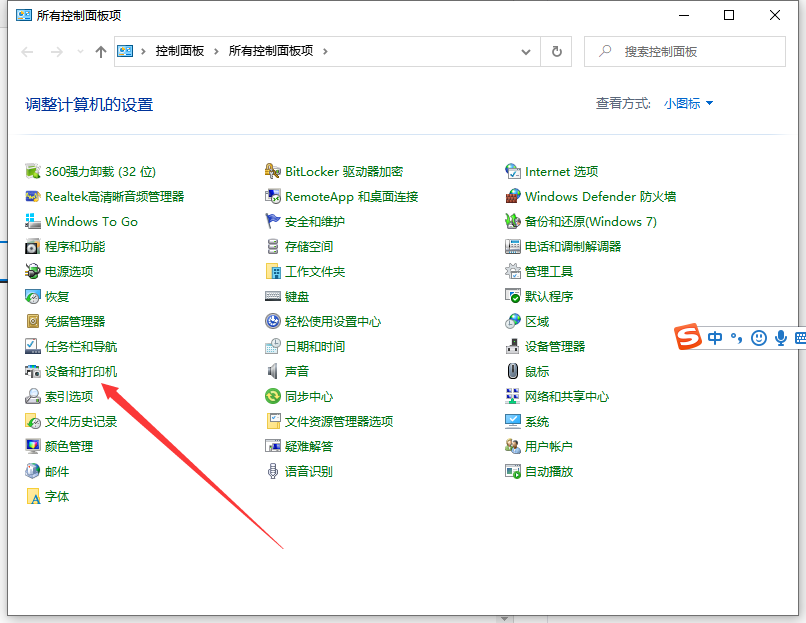This screenshot has height=623, width=806.
Task: Open Windows Defender 防火墙 icon
Action: click(513, 197)
